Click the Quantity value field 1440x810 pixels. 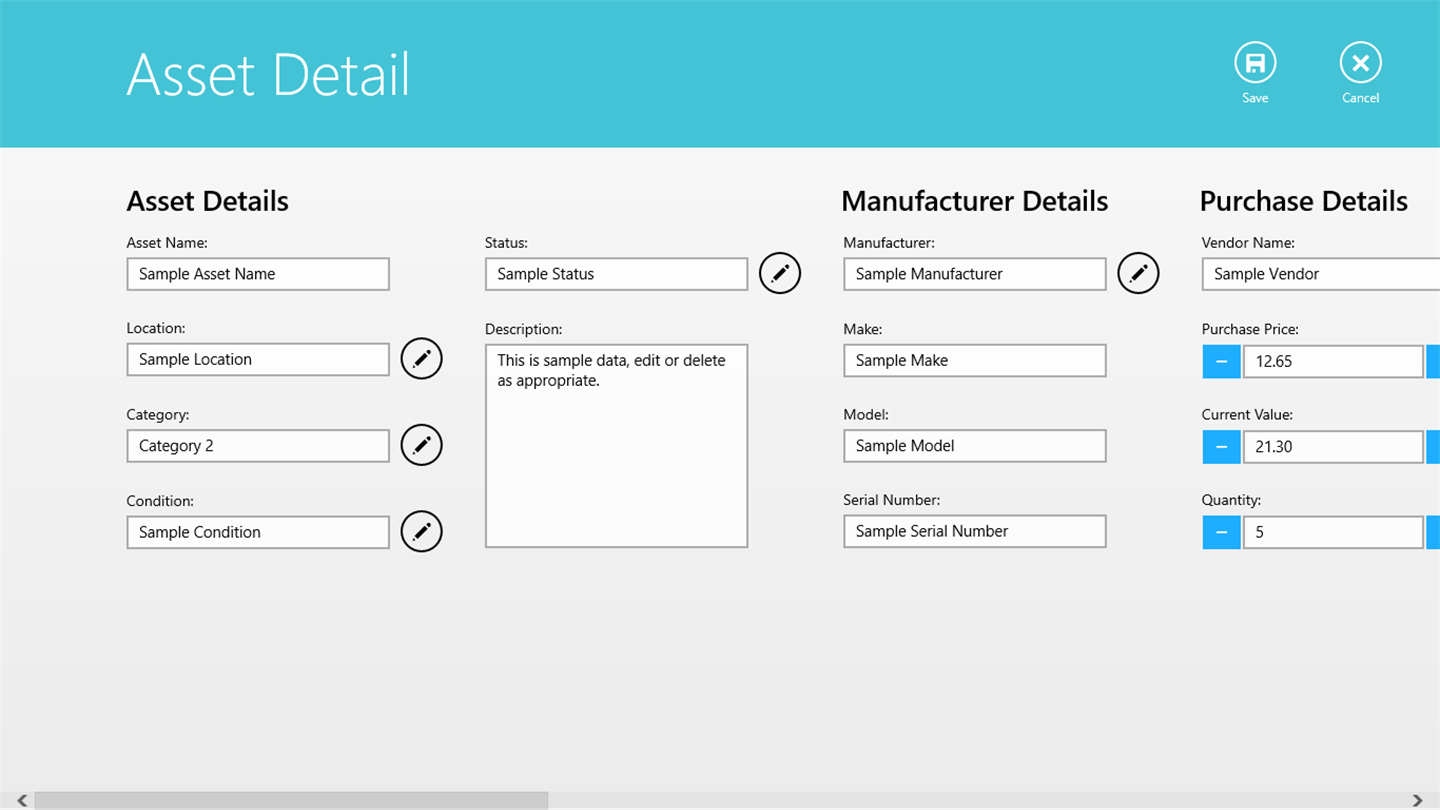[x=1333, y=532]
